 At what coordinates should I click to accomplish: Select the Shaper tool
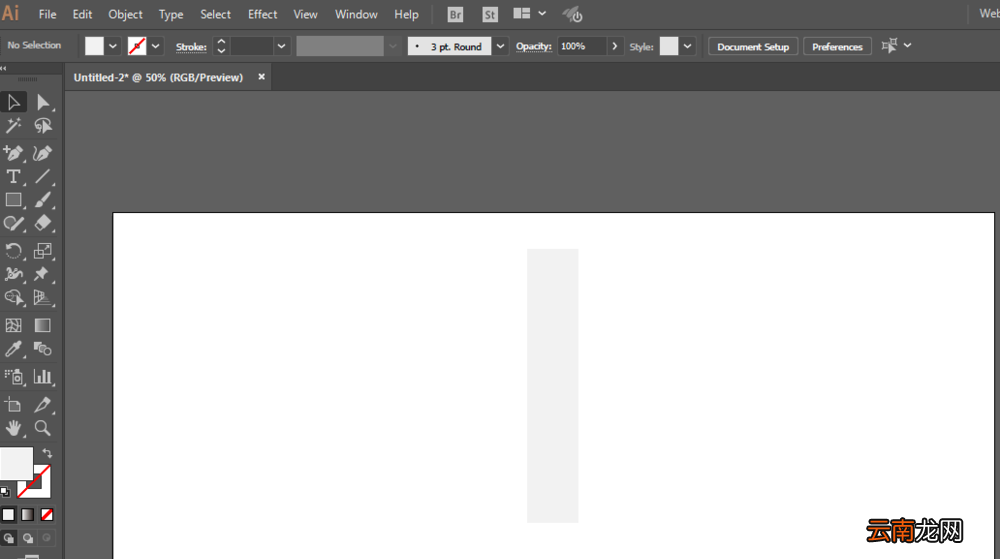[x=13, y=224]
